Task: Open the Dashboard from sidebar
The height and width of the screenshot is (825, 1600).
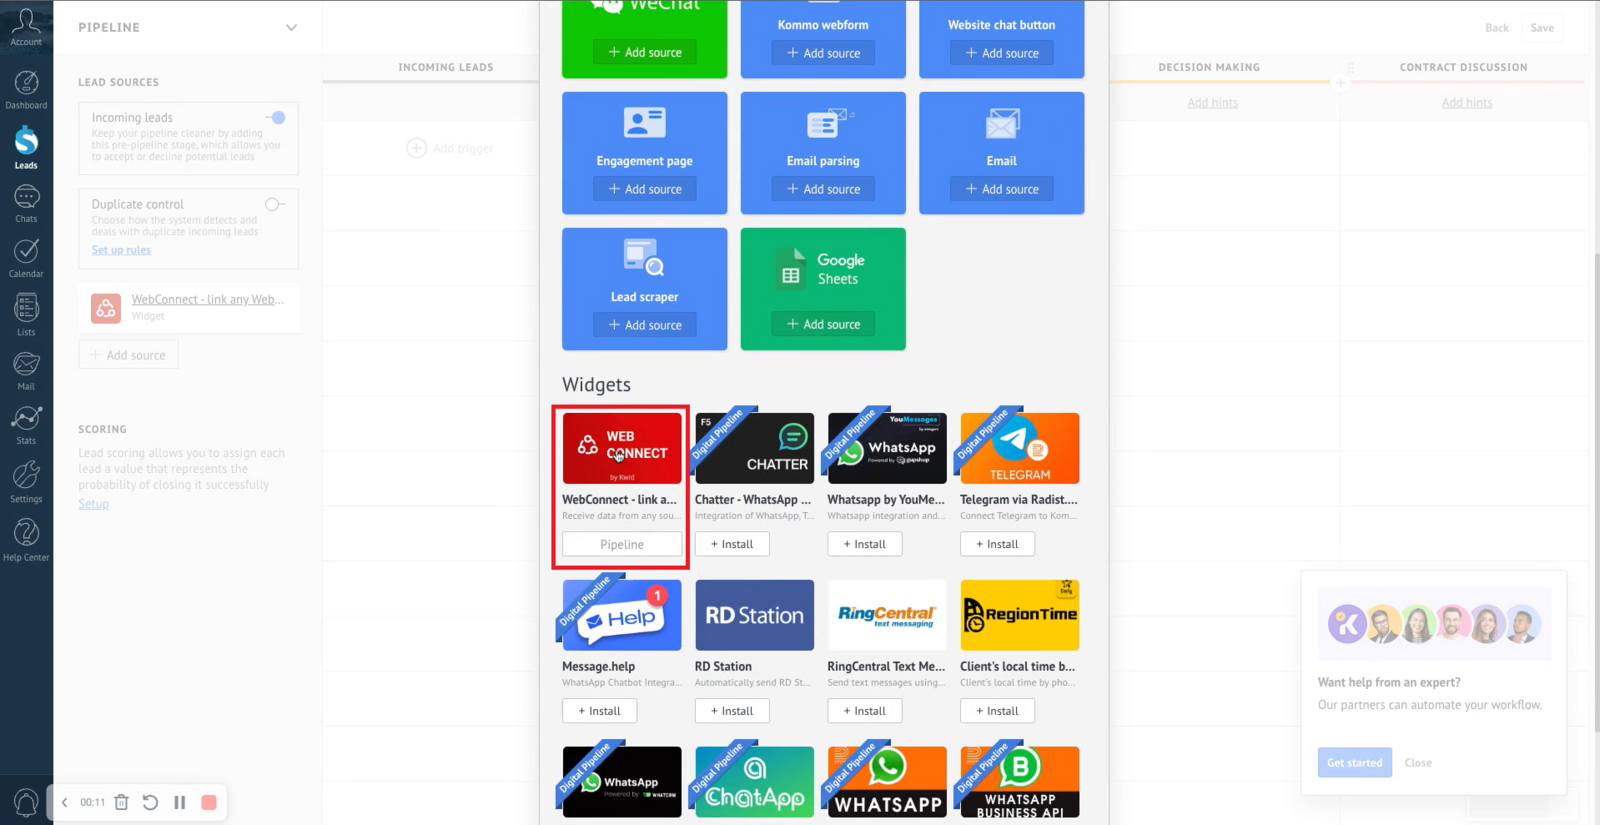Action: click(26, 89)
